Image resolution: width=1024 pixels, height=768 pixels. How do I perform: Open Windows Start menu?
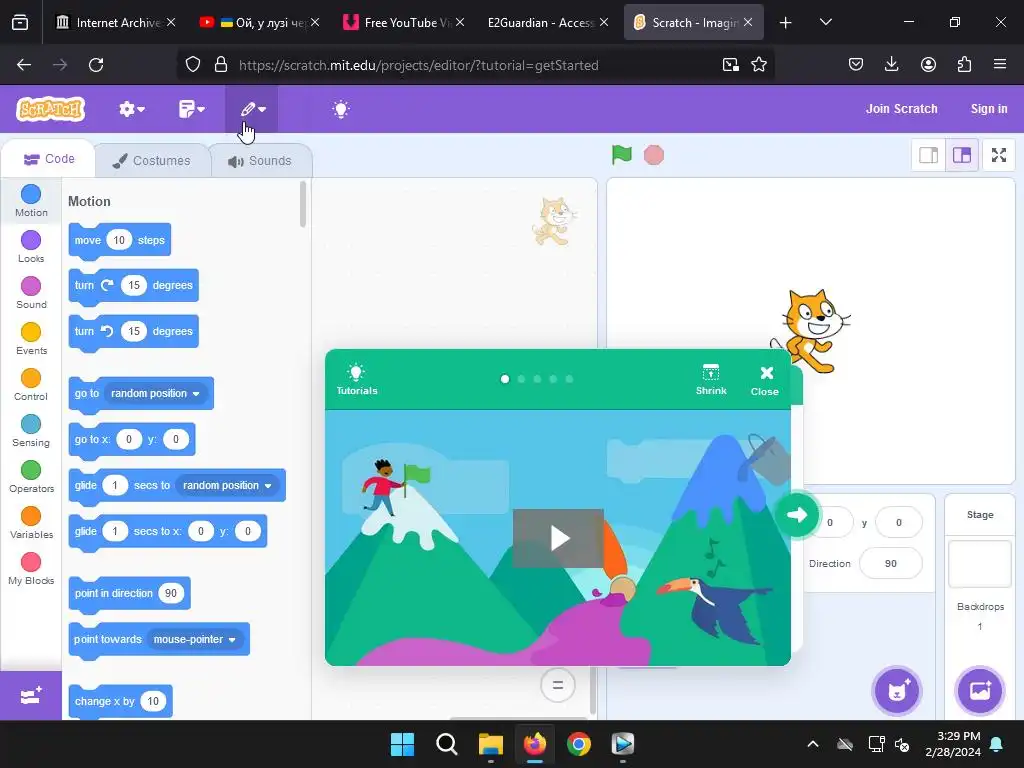402,744
